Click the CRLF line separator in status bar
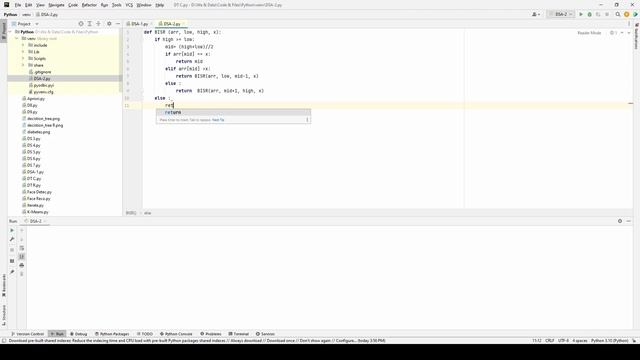 coord(549,340)
